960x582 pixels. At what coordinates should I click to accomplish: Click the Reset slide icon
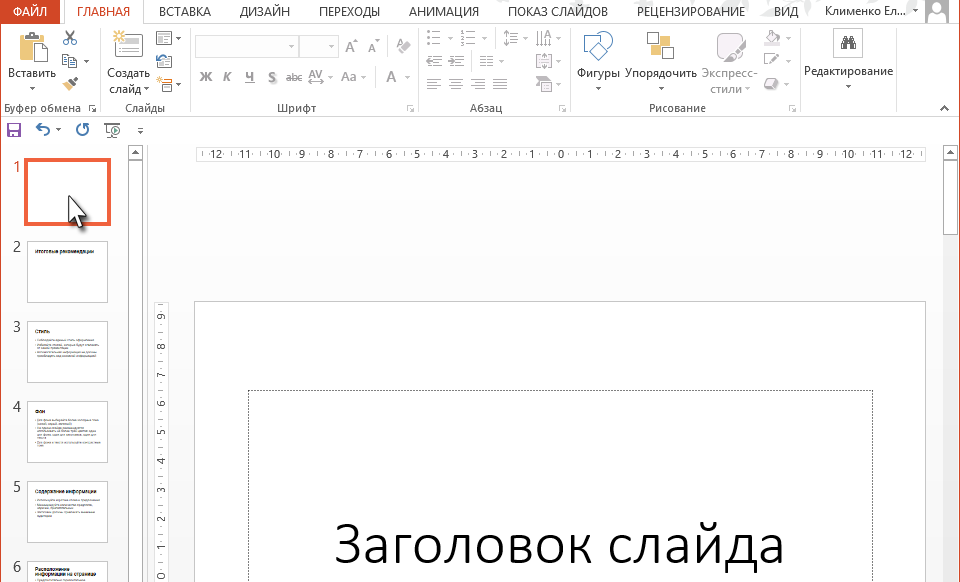point(164,61)
